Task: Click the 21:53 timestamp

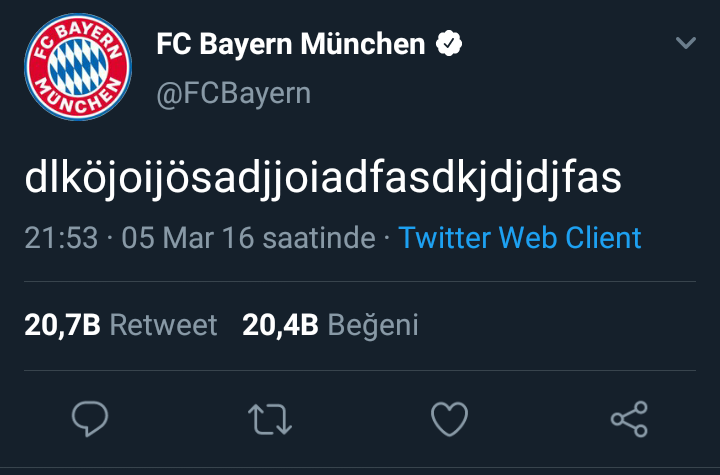Action: click(62, 238)
